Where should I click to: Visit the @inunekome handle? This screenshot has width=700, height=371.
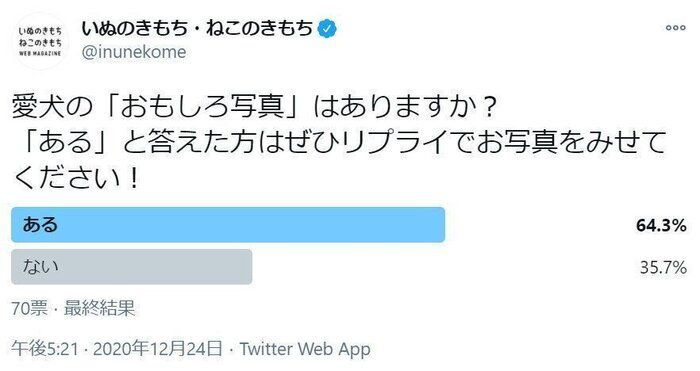coord(134,52)
